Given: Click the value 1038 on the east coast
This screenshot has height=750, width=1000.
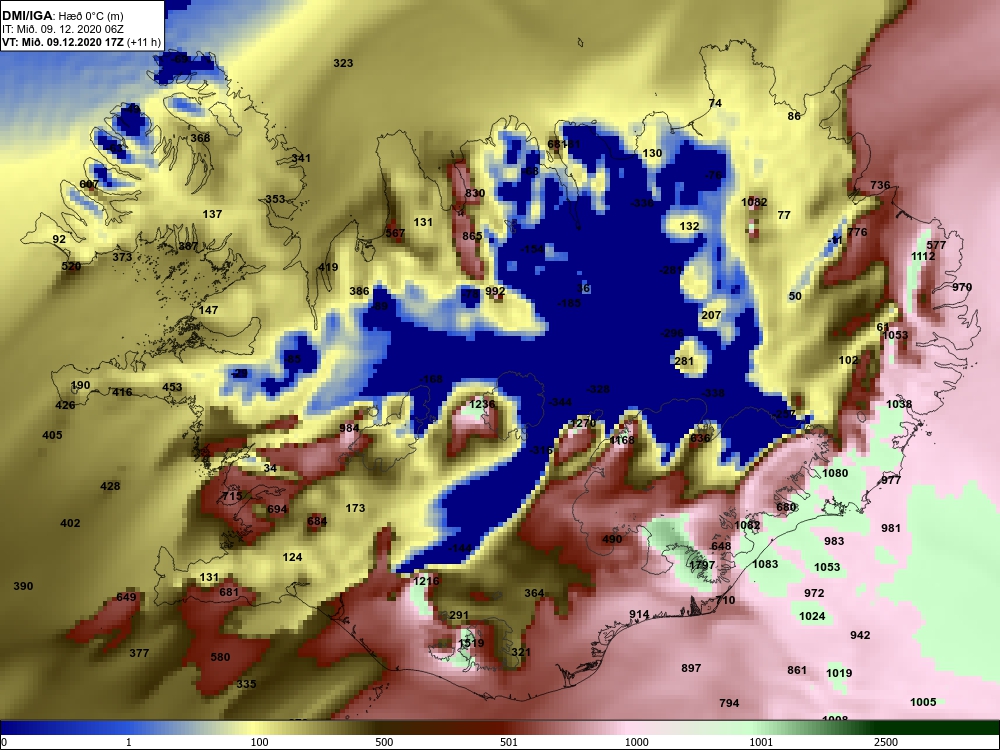Looking at the screenshot, I should tap(899, 404).
